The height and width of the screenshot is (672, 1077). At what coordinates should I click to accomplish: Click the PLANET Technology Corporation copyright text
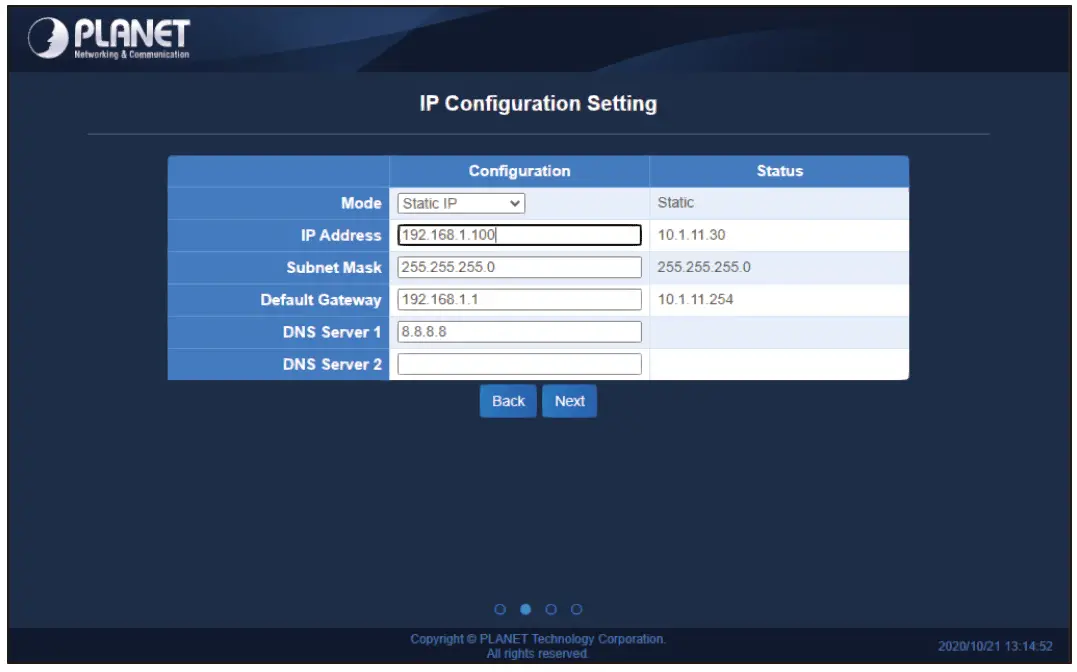pyautogui.click(x=538, y=637)
